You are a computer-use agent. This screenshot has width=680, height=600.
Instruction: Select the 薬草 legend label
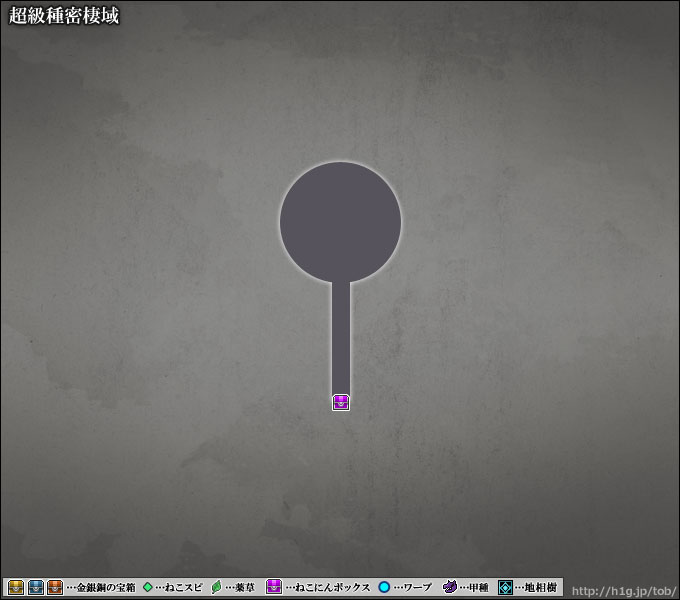[x=242, y=588]
